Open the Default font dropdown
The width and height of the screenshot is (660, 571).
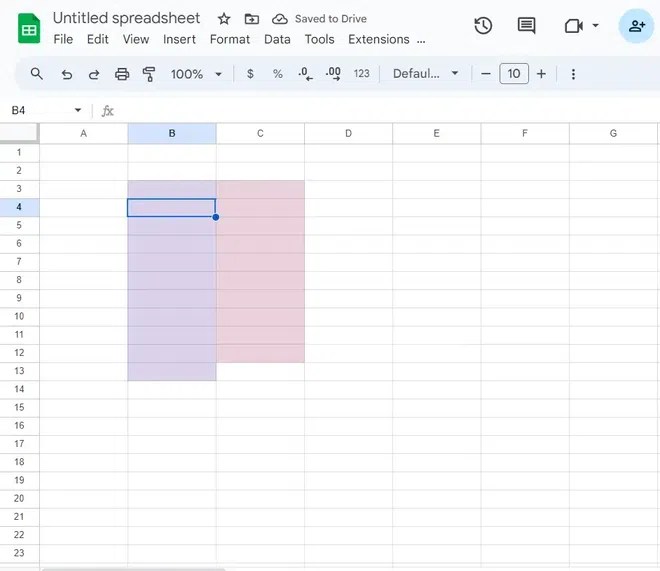pos(425,74)
